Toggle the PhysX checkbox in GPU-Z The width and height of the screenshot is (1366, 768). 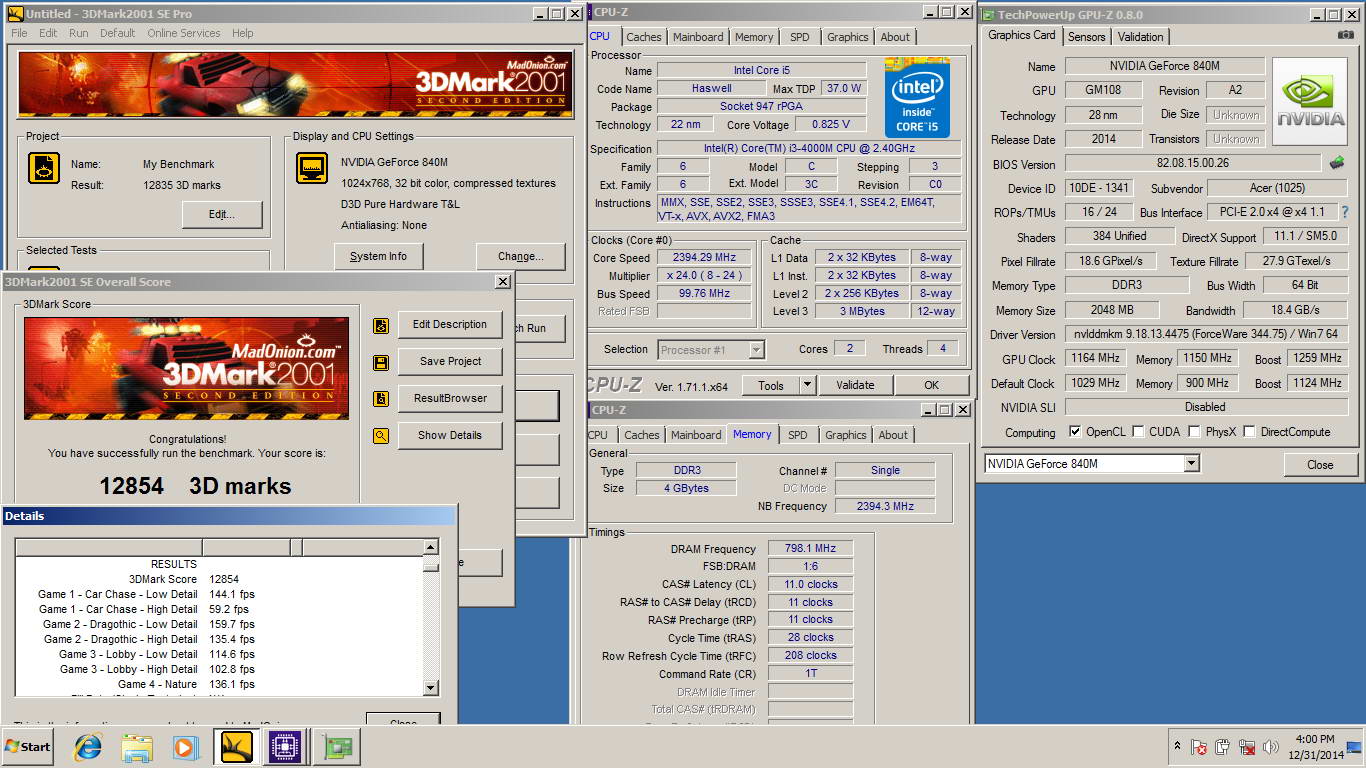[1194, 432]
